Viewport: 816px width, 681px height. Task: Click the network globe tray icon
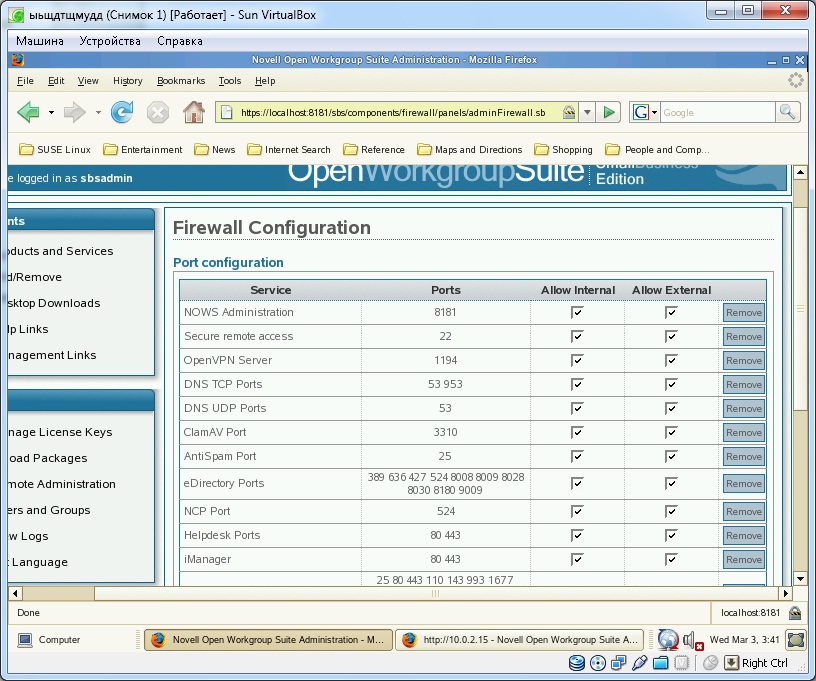[668, 640]
